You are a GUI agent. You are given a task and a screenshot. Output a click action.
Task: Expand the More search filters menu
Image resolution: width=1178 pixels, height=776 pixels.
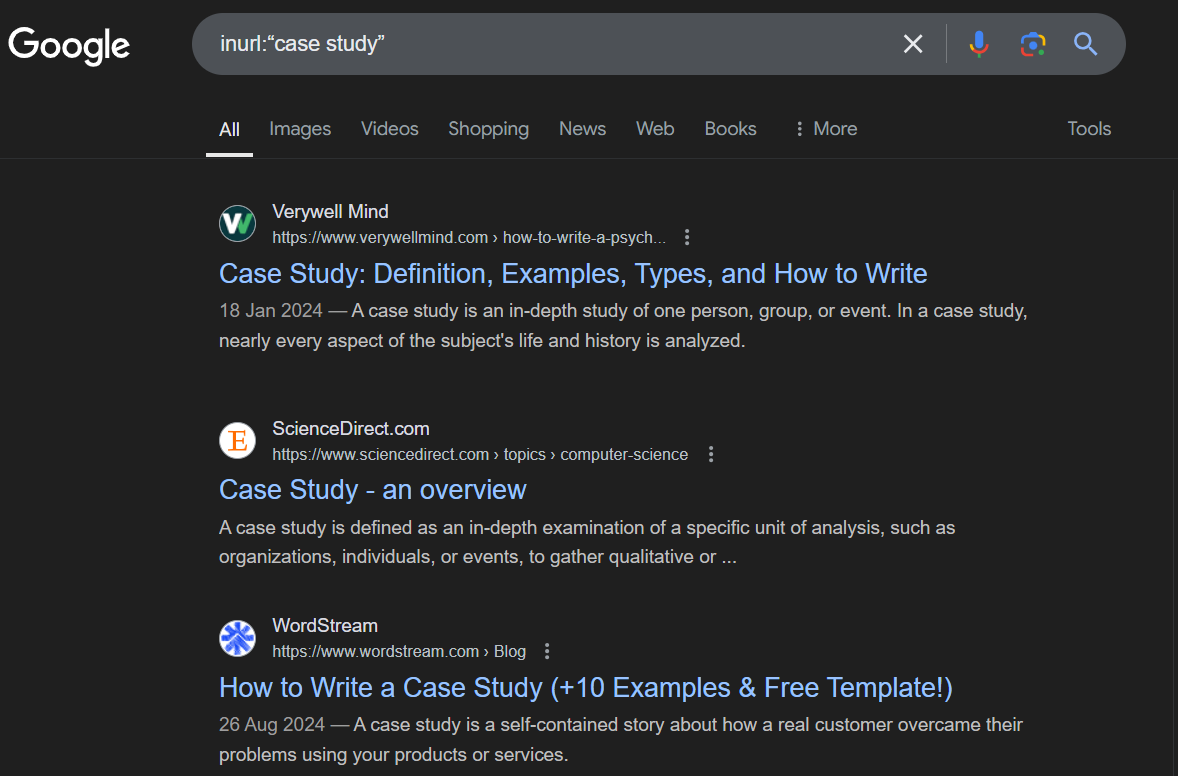[826, 129]
